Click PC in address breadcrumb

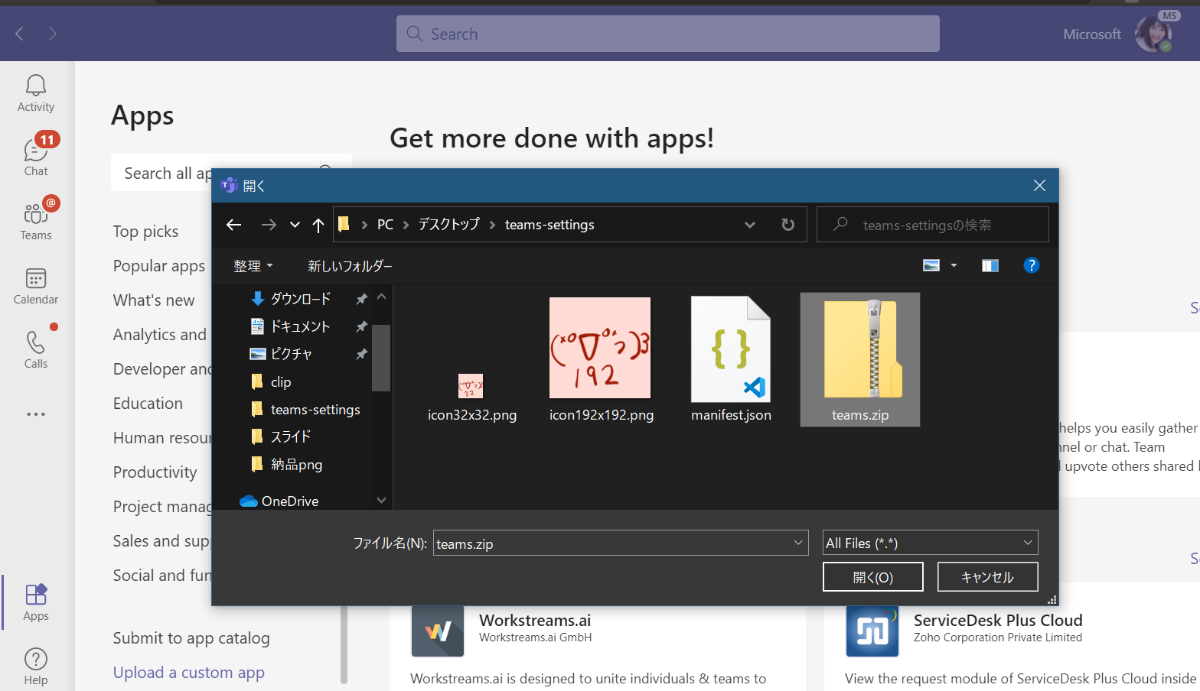[x=385, y=225]
